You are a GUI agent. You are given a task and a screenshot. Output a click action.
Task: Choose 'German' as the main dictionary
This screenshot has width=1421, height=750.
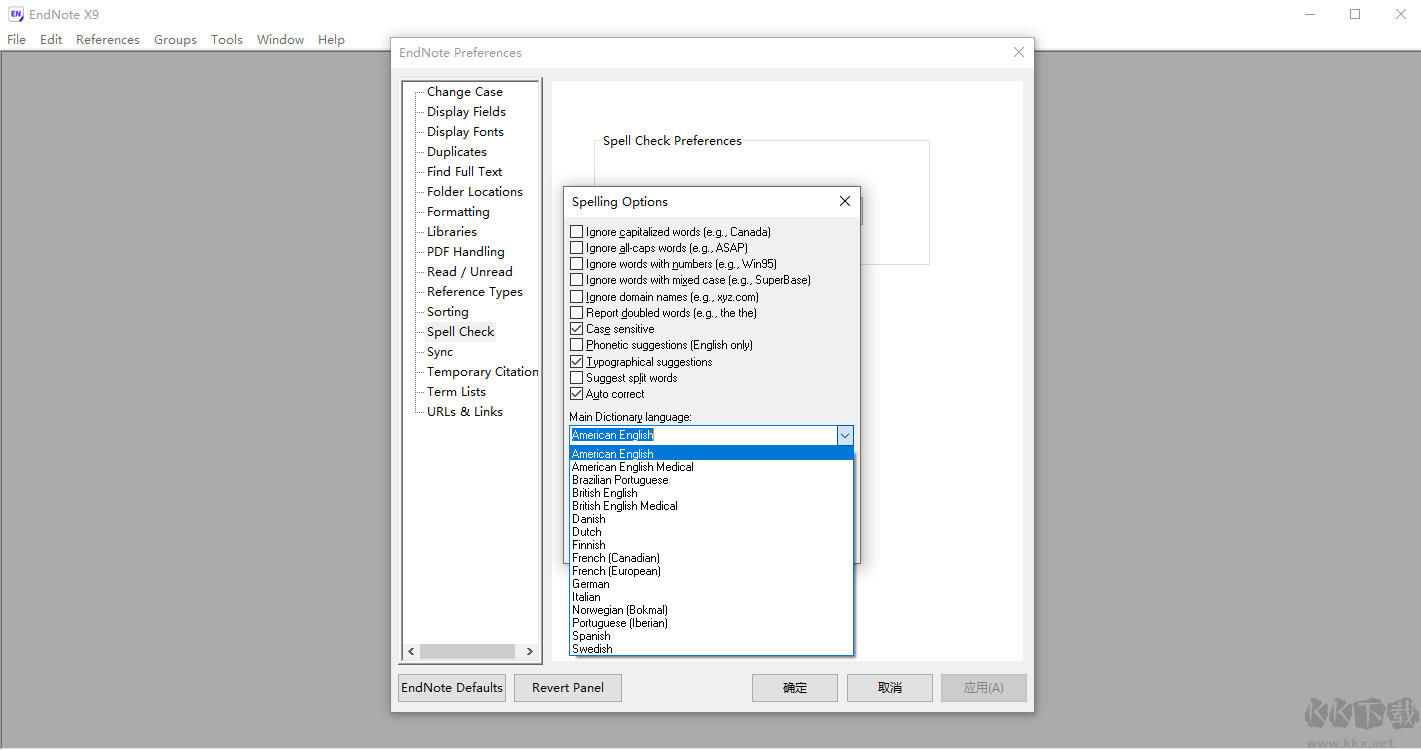pos(590,584)
